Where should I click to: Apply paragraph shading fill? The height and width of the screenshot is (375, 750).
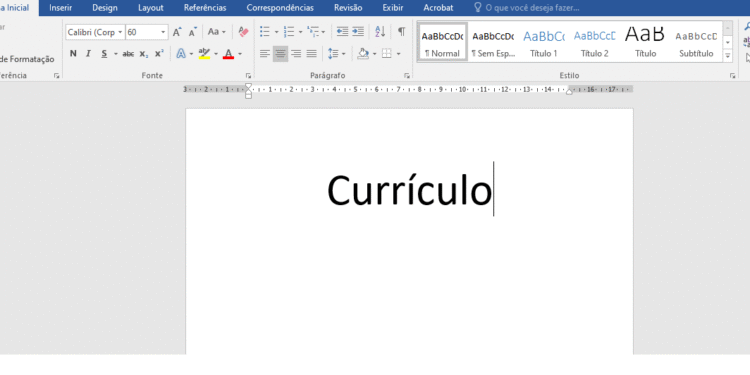(363, 54)
